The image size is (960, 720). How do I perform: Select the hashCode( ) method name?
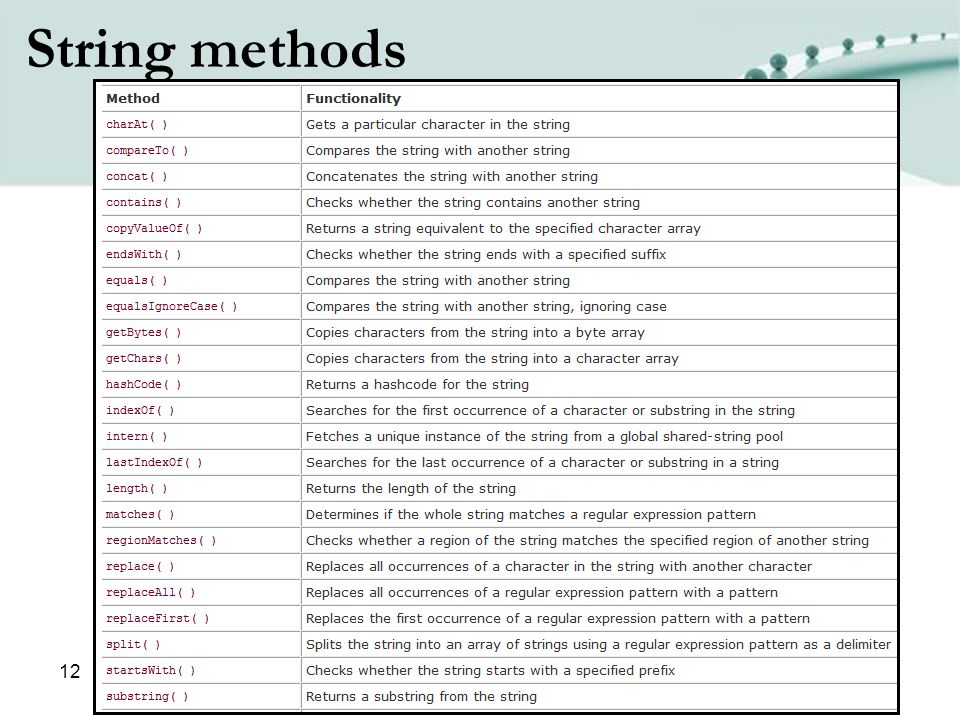point(143,384)
